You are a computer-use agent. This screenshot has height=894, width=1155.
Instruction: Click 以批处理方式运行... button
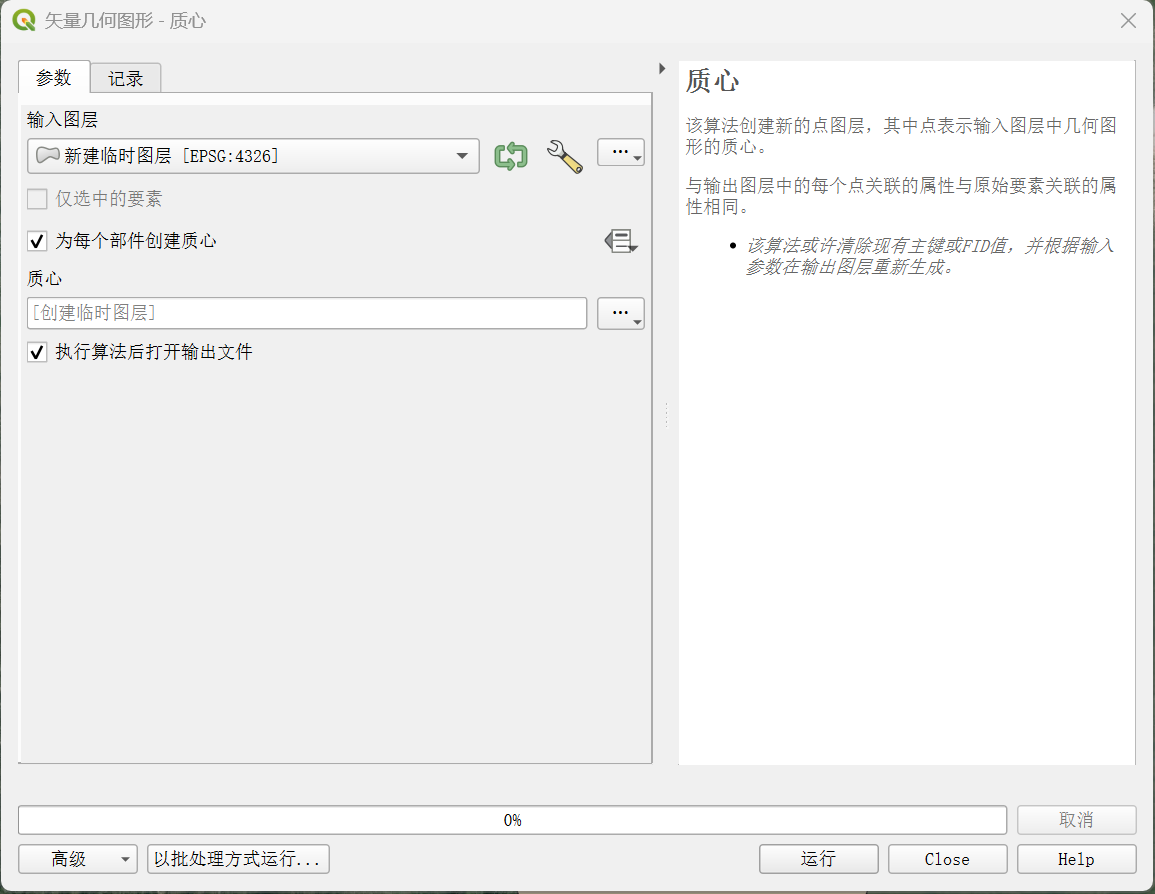pyautogui.click(x=238, y=859)
